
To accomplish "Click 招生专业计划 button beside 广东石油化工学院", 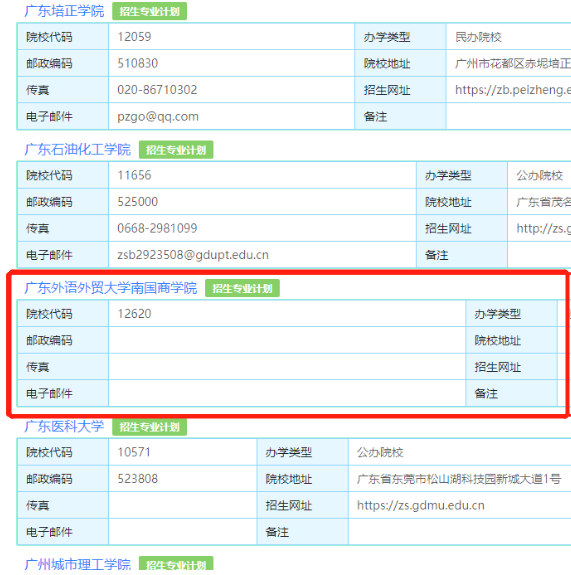I will click(x=176, y=150).
